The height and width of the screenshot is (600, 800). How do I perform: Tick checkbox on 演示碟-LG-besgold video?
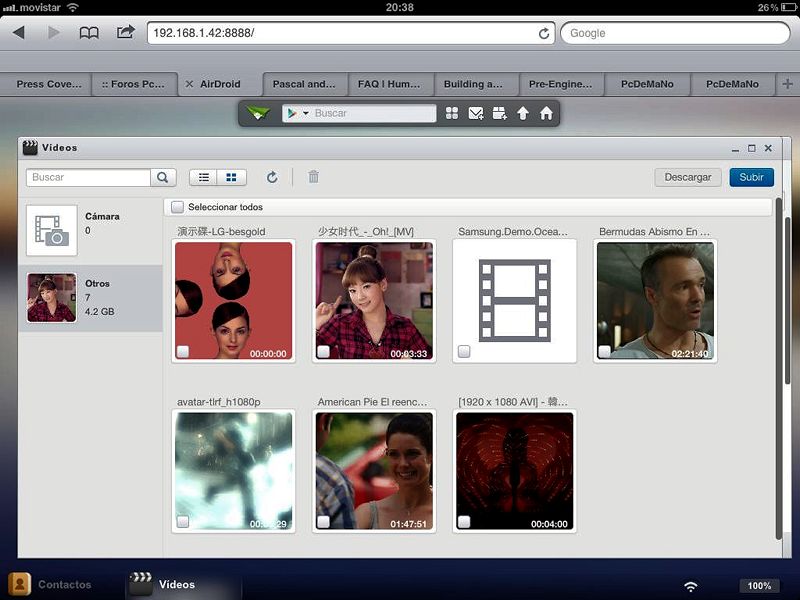click(x=183, y=351)
